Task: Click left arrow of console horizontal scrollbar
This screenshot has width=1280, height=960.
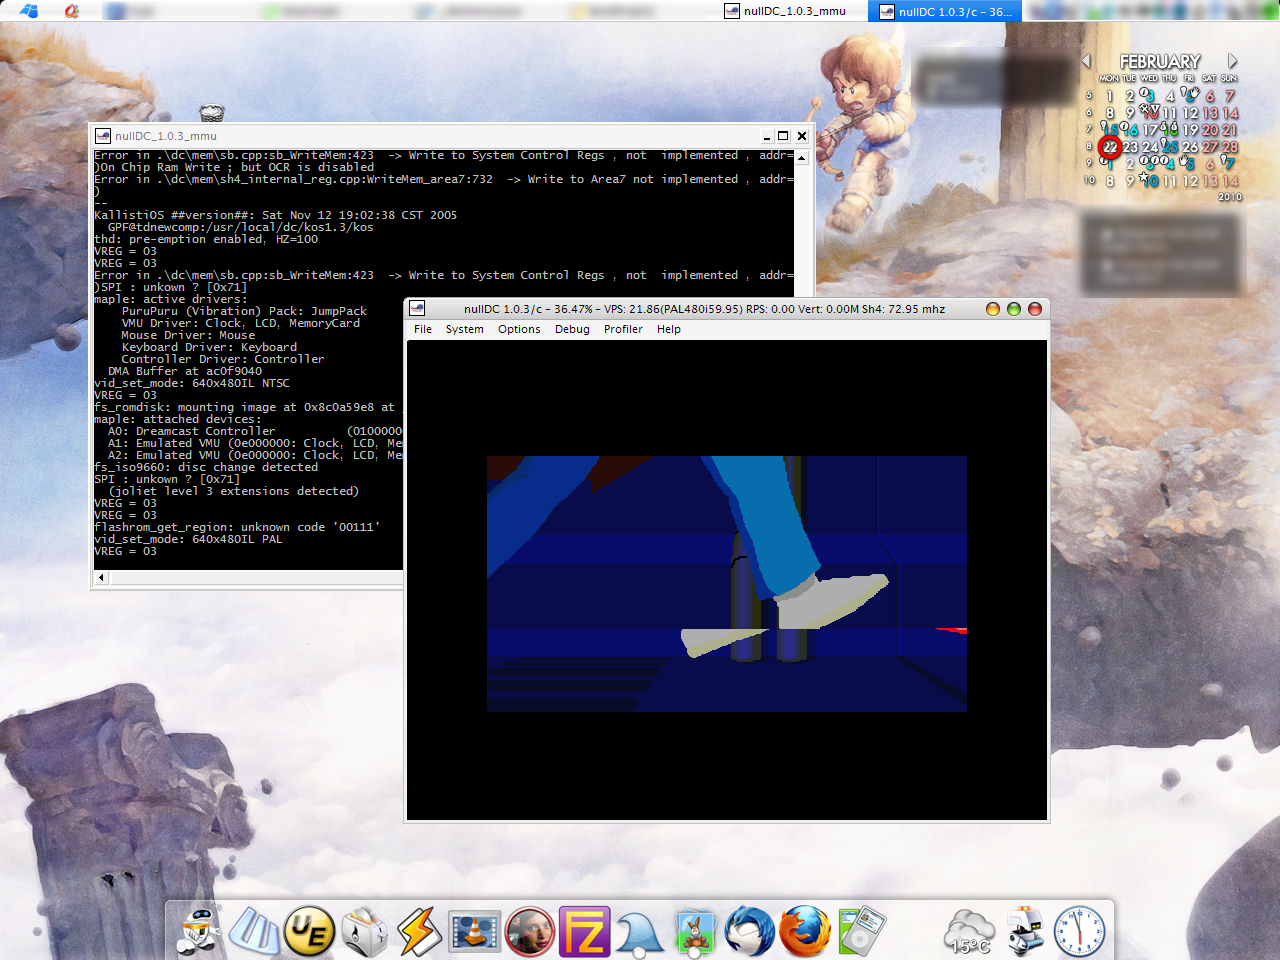Action: [x=101, y=577]
